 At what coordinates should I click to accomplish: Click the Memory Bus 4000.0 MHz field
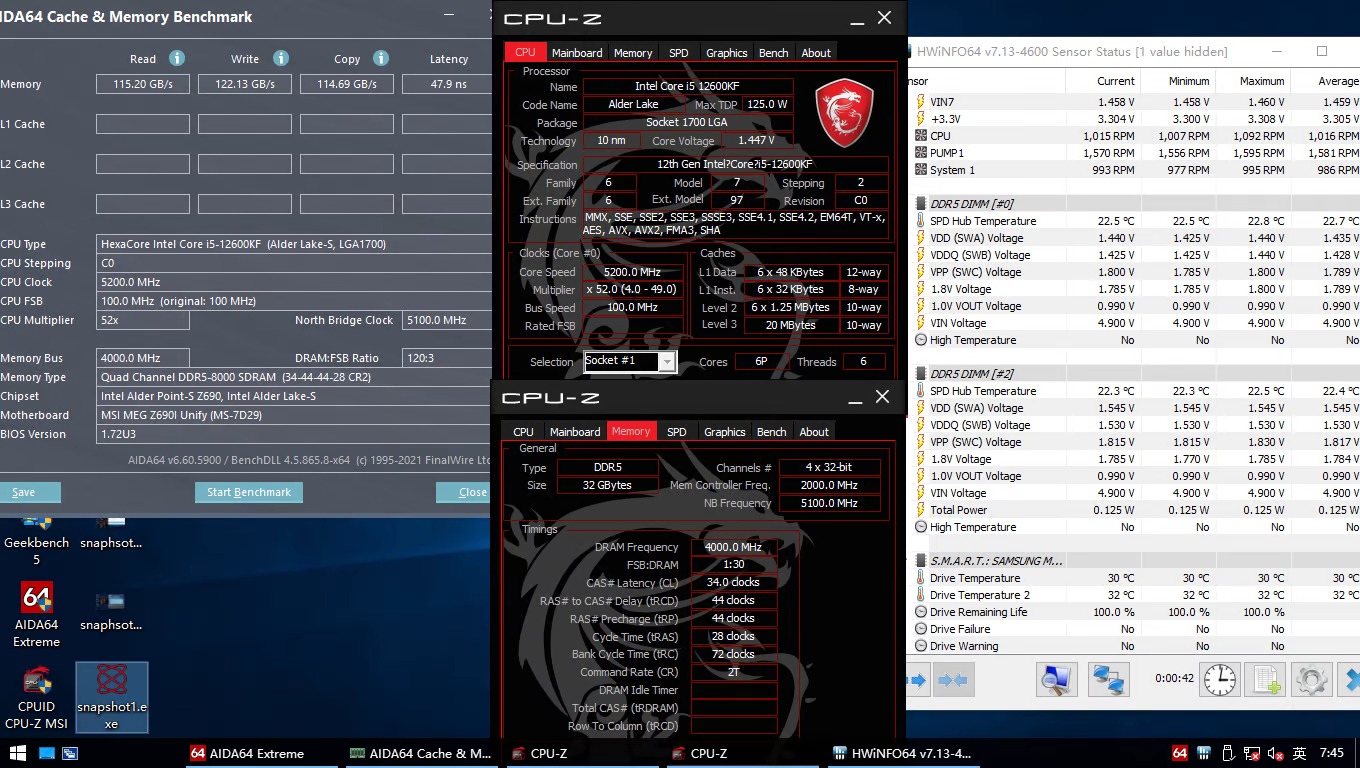143,358
